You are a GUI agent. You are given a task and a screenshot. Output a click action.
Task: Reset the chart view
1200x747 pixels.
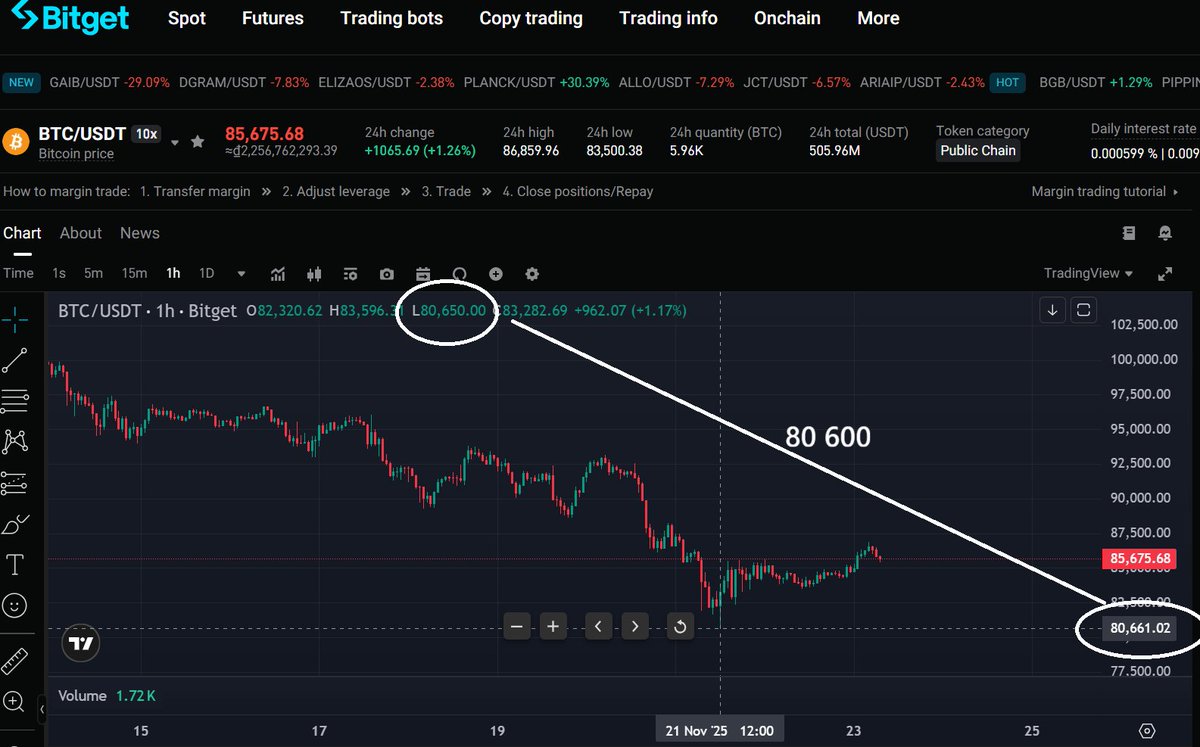(680, 627)
